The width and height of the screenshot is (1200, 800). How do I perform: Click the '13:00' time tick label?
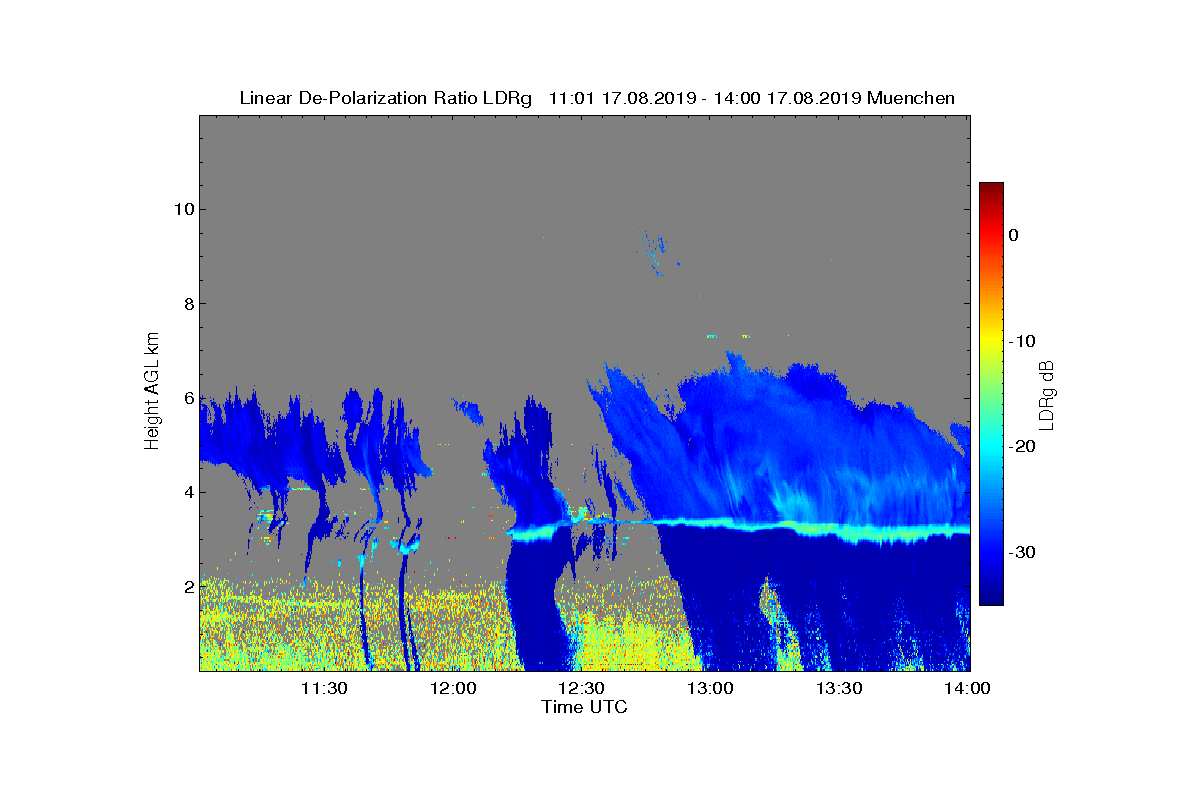711,688
